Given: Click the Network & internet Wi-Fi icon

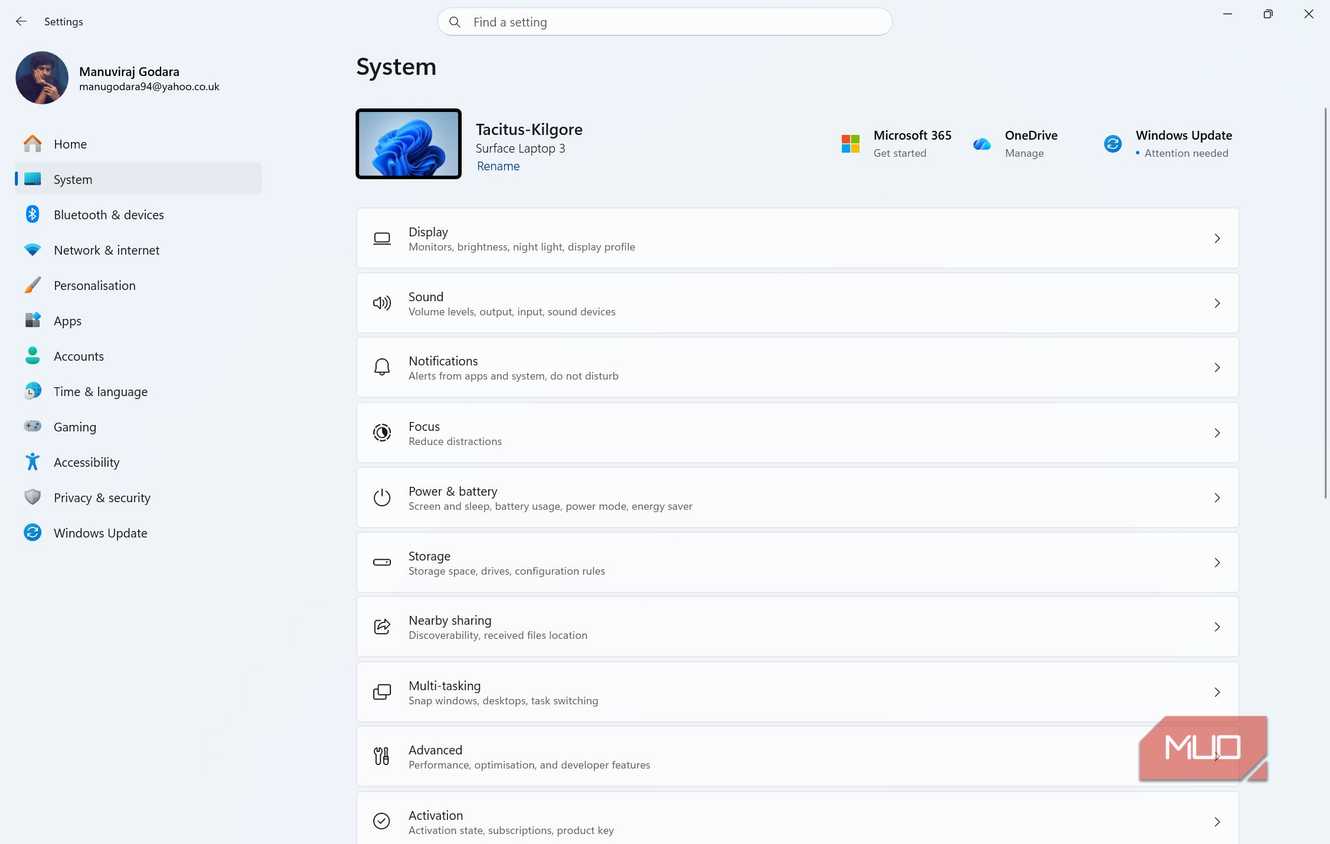Looking at the screenshot, I should tap(33, 250).
